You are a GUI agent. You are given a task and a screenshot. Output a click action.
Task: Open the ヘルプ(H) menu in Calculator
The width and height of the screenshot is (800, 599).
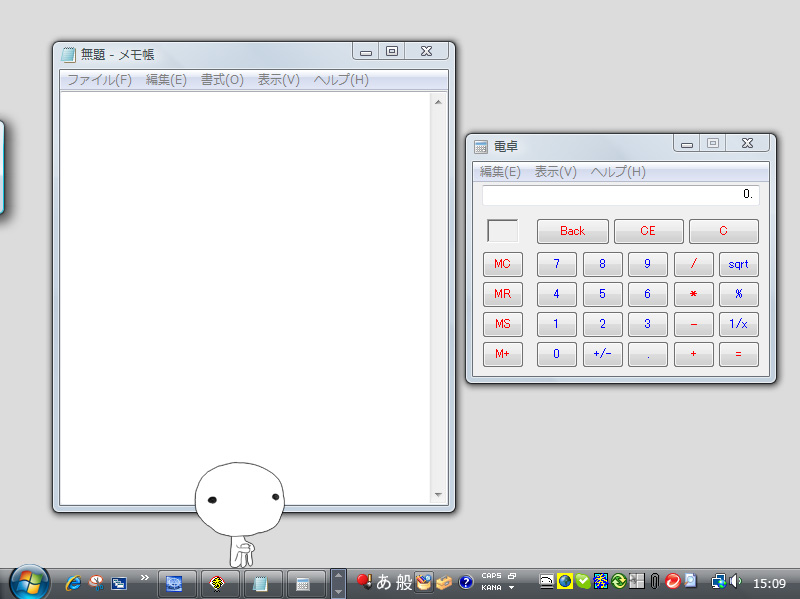point(618,172)
